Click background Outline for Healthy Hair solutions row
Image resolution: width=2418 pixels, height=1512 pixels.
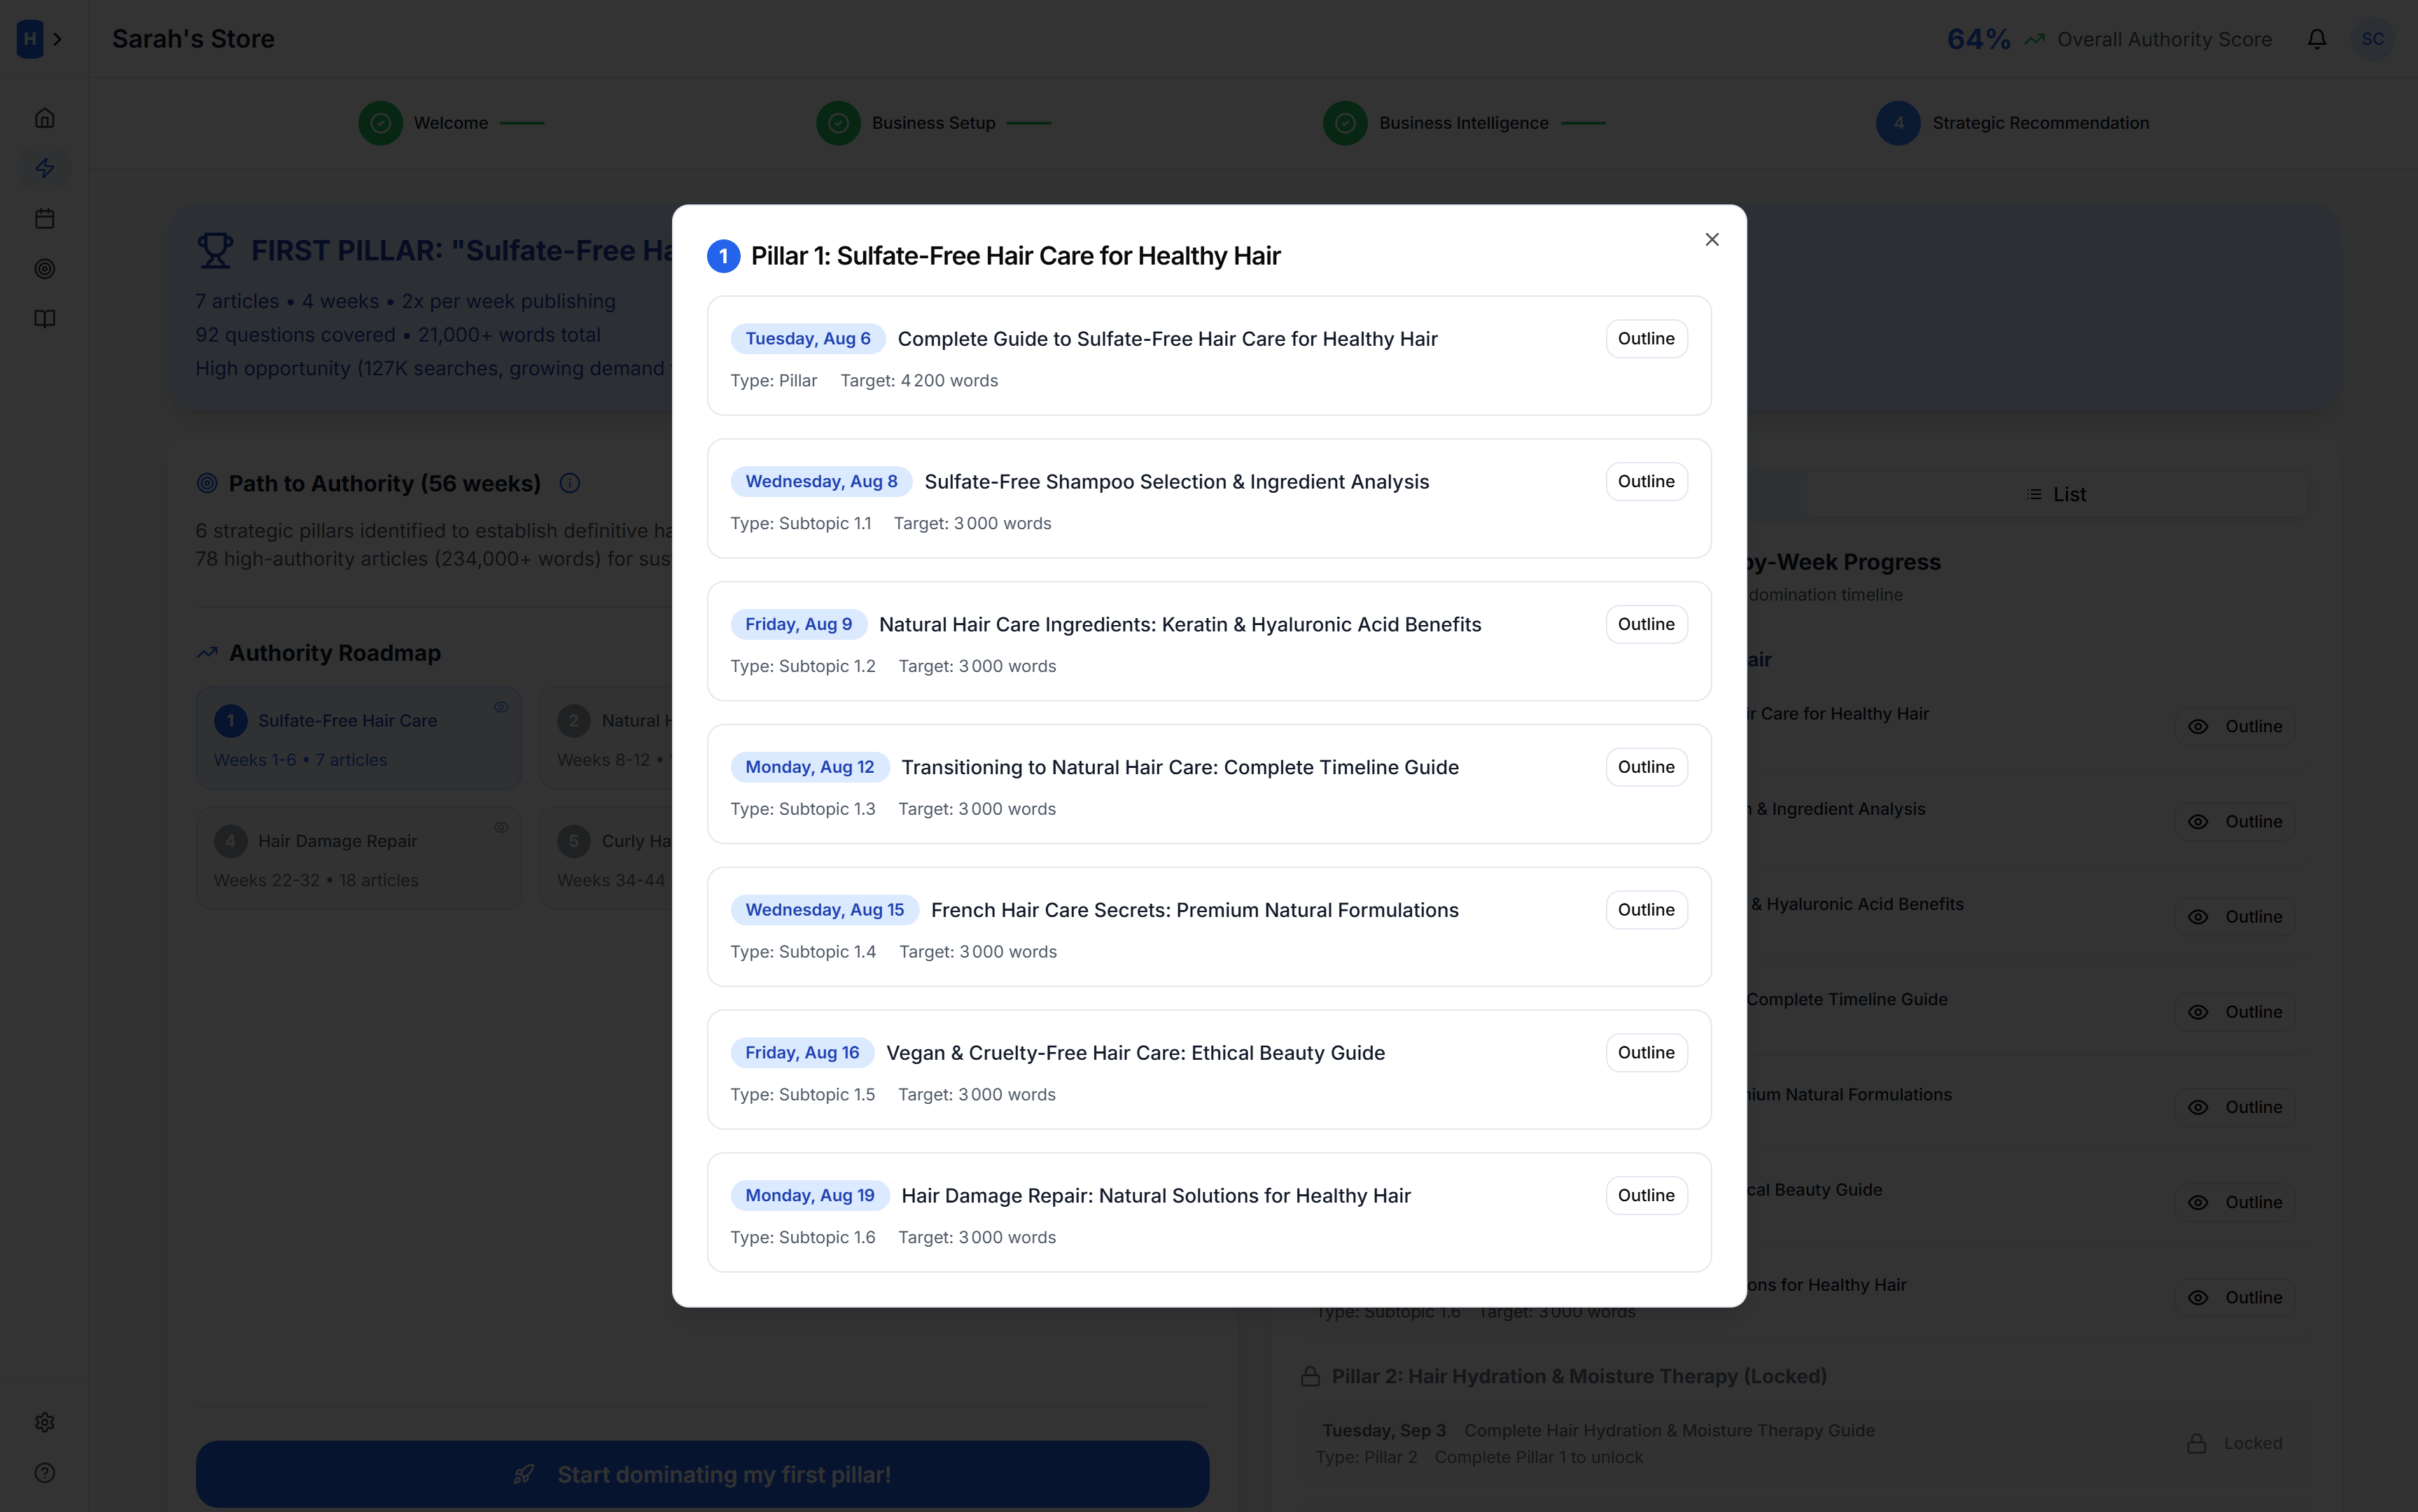[2235, 1297]
